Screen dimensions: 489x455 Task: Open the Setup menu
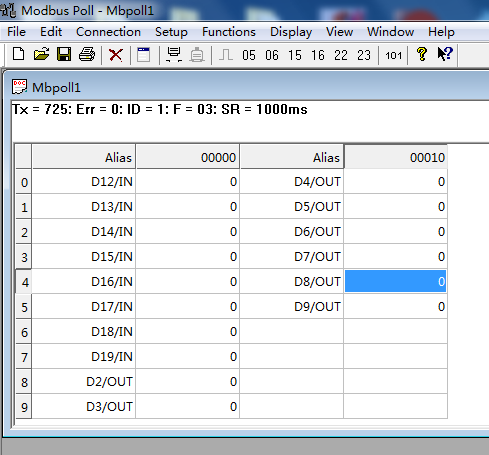(x=171, y=32)
